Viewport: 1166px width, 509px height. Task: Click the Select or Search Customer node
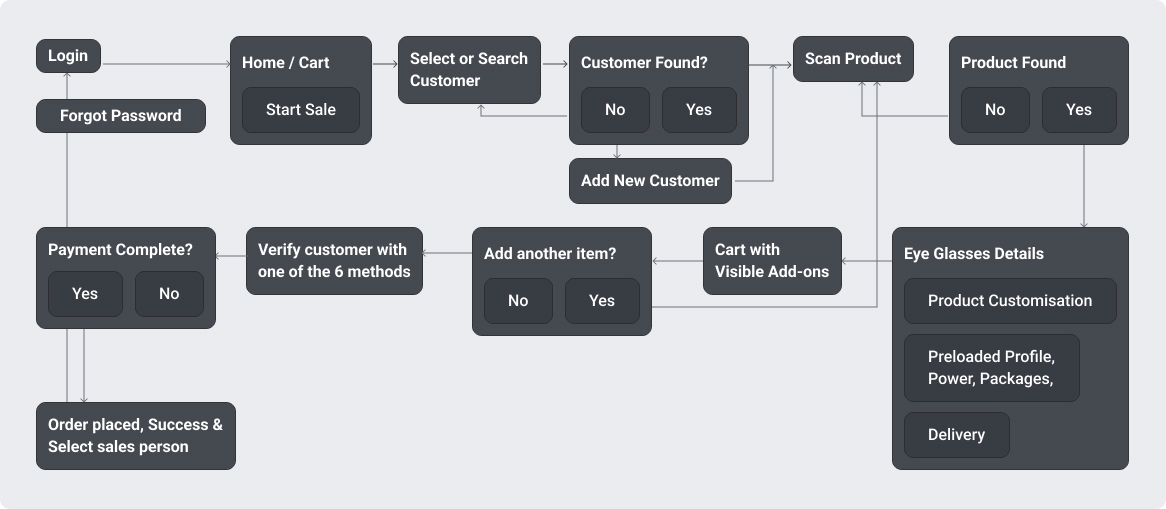click(x=469, y=70)
